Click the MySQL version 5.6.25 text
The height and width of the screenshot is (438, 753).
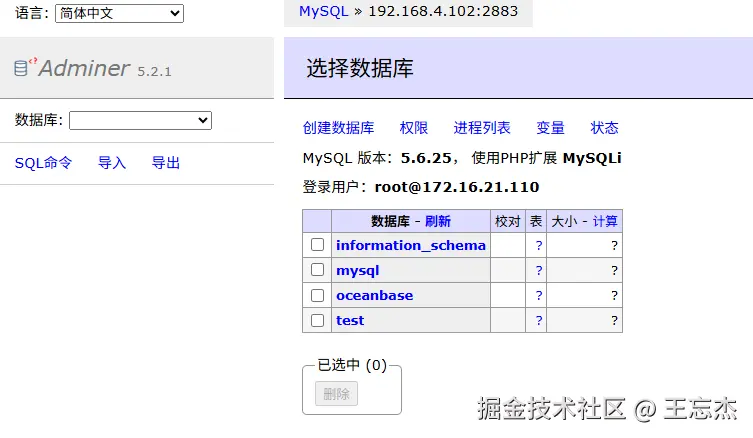tap(426, 158)
